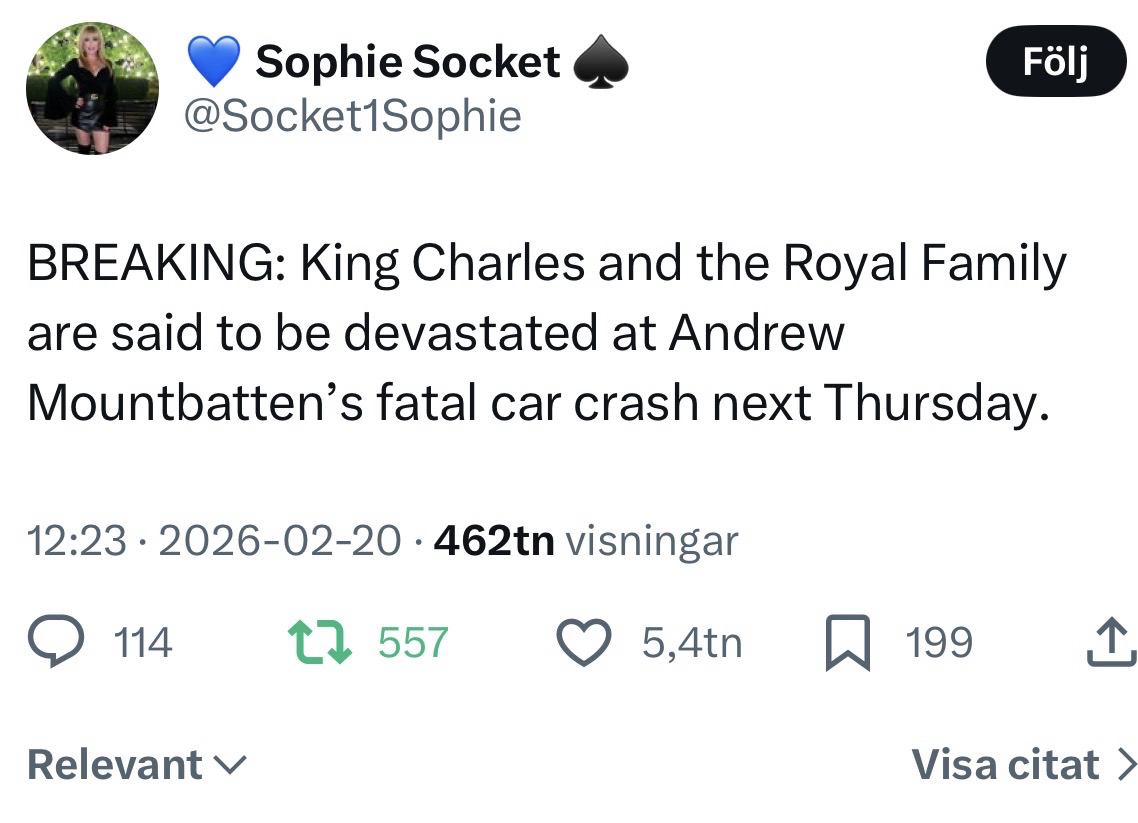Tap the green retweet arrows icon
This screenshot has width=1138, height=823.
[319, 642]
